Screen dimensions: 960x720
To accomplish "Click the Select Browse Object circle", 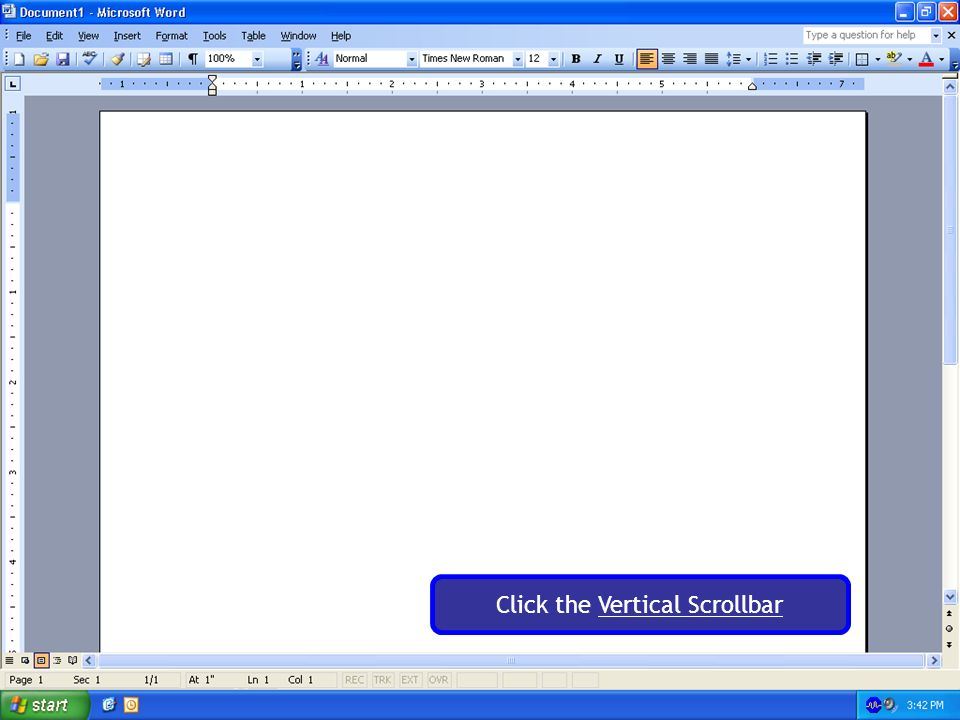I will click(x=949, y=629).
